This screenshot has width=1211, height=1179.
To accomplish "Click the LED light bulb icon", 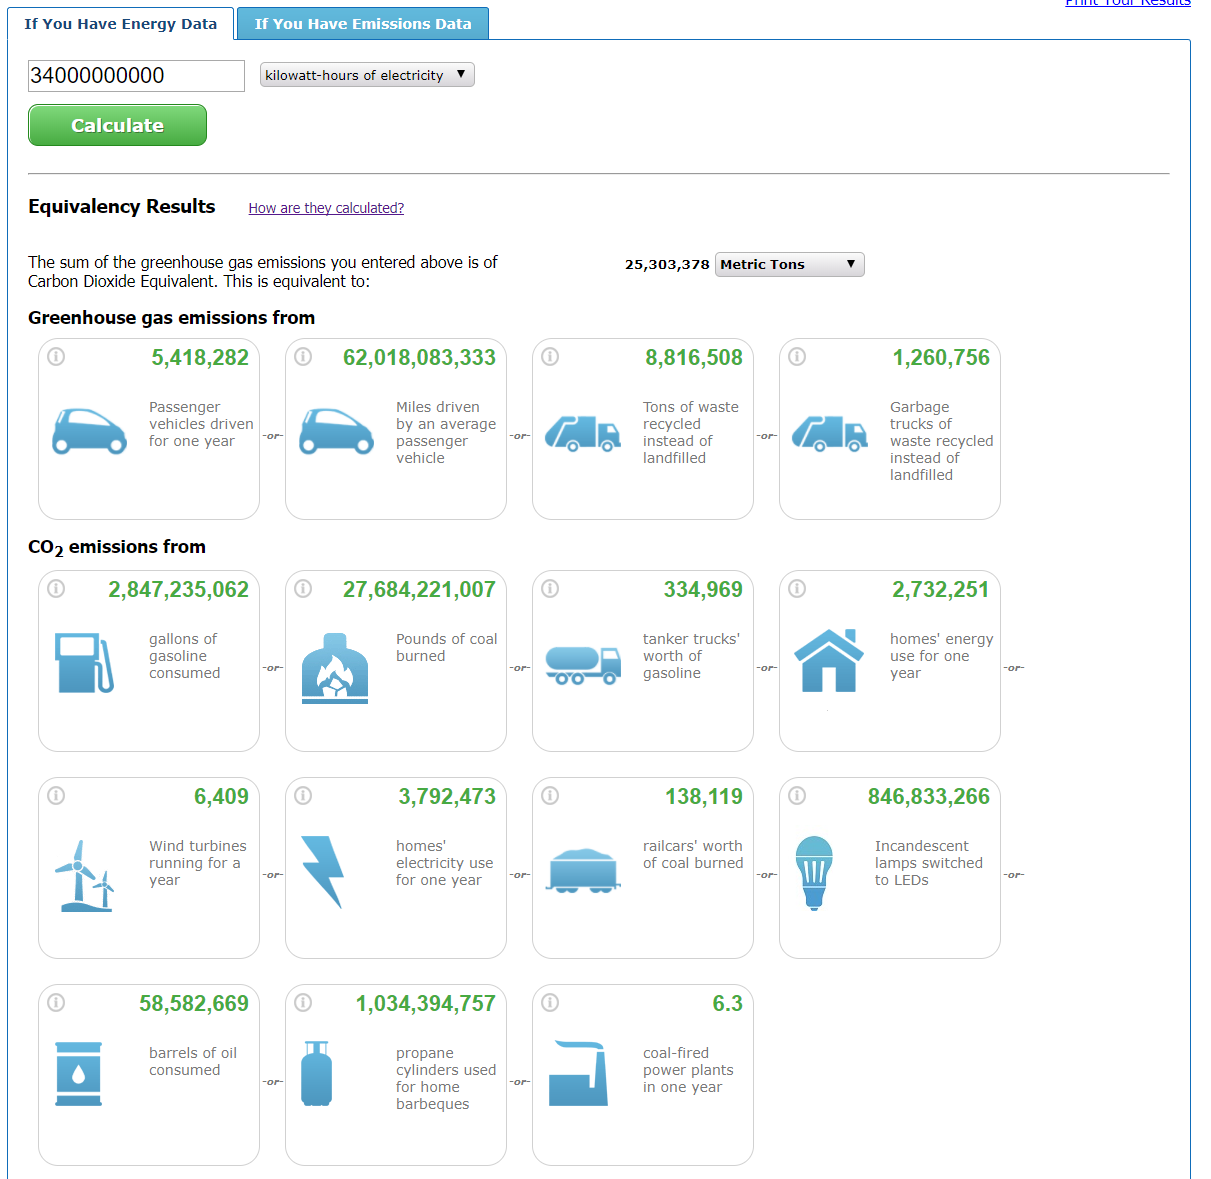I will [x=814, y=872].
